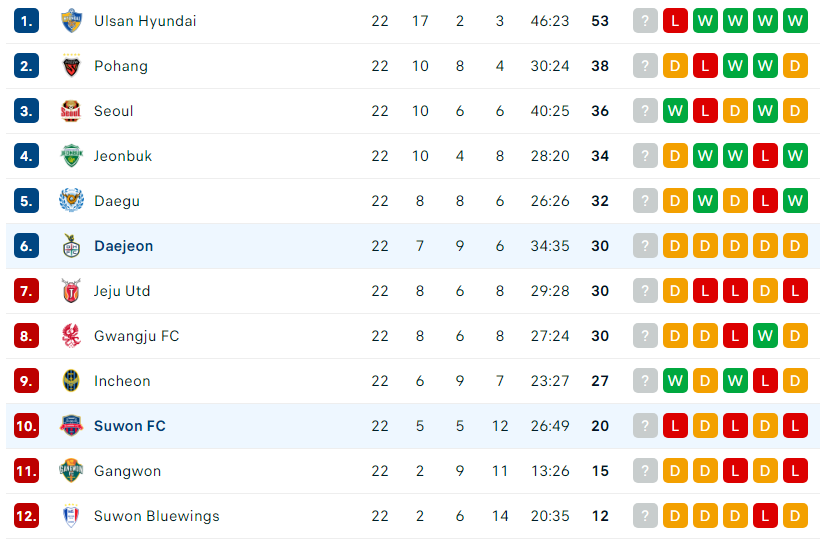Image resolution: width=822 pixels, height=543 pixels.
Task: Click Gwangju FC's green W result badge
Action: tap(765, 336)
